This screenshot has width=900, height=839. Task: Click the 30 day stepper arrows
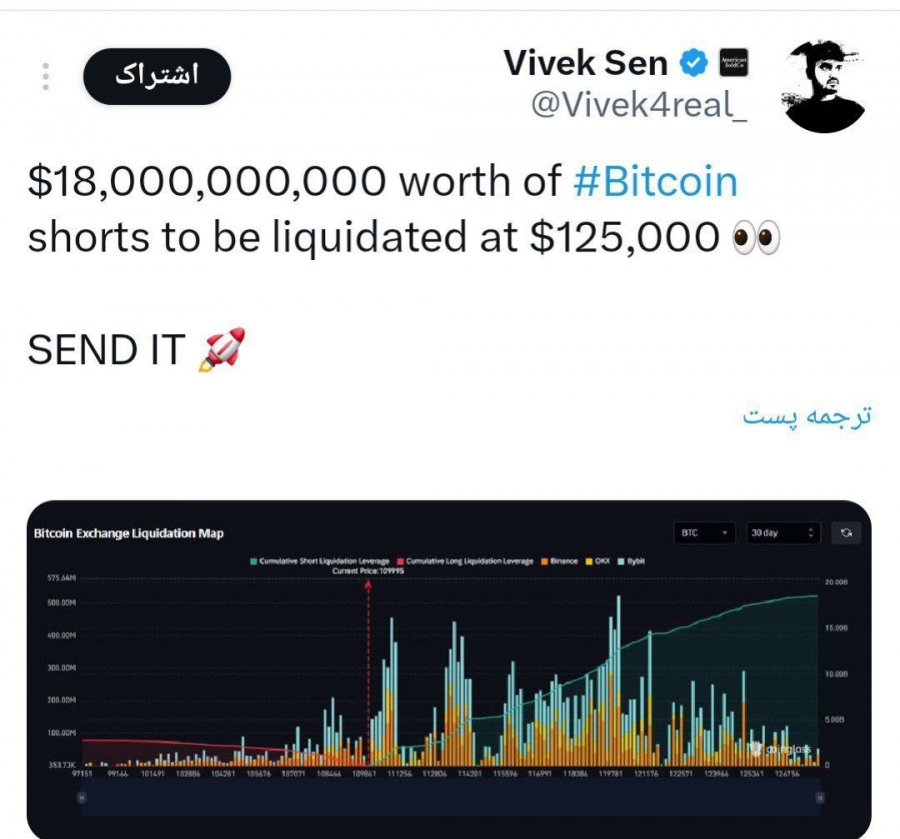coord(810,532)
